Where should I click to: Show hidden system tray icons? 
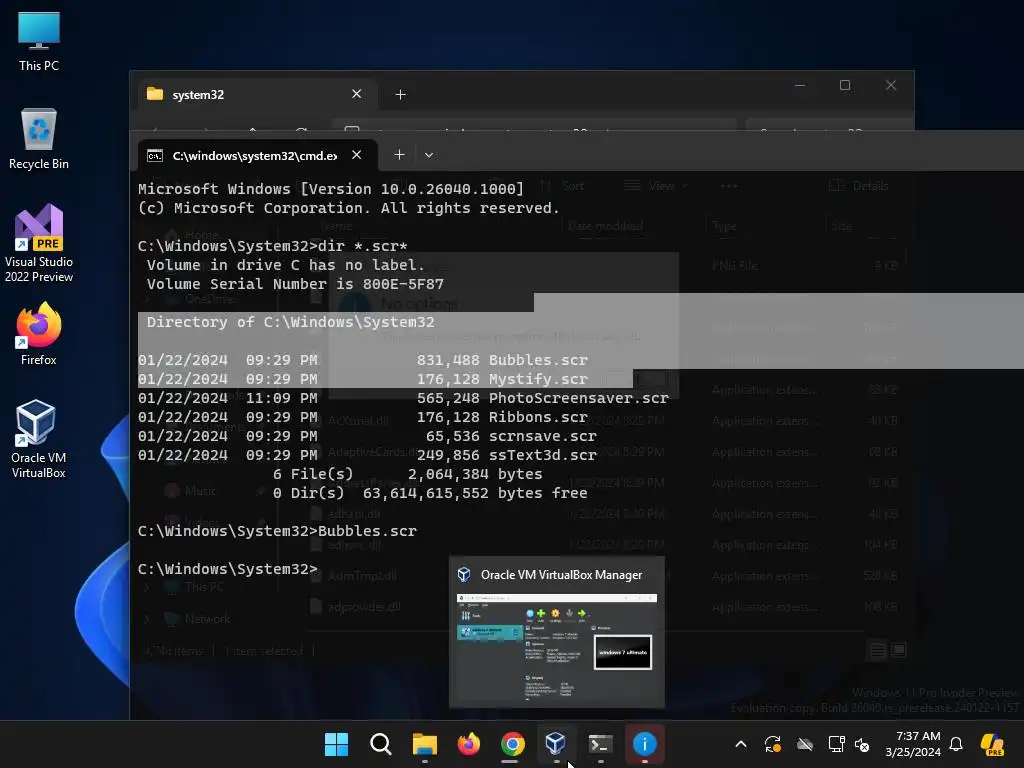pos(741,744)
